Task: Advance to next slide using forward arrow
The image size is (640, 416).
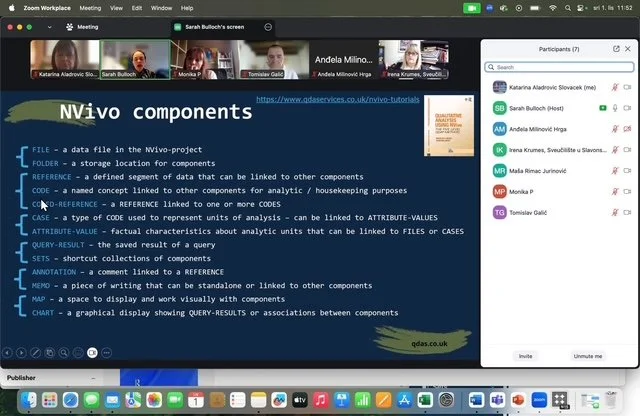Action: coord(21,353)
